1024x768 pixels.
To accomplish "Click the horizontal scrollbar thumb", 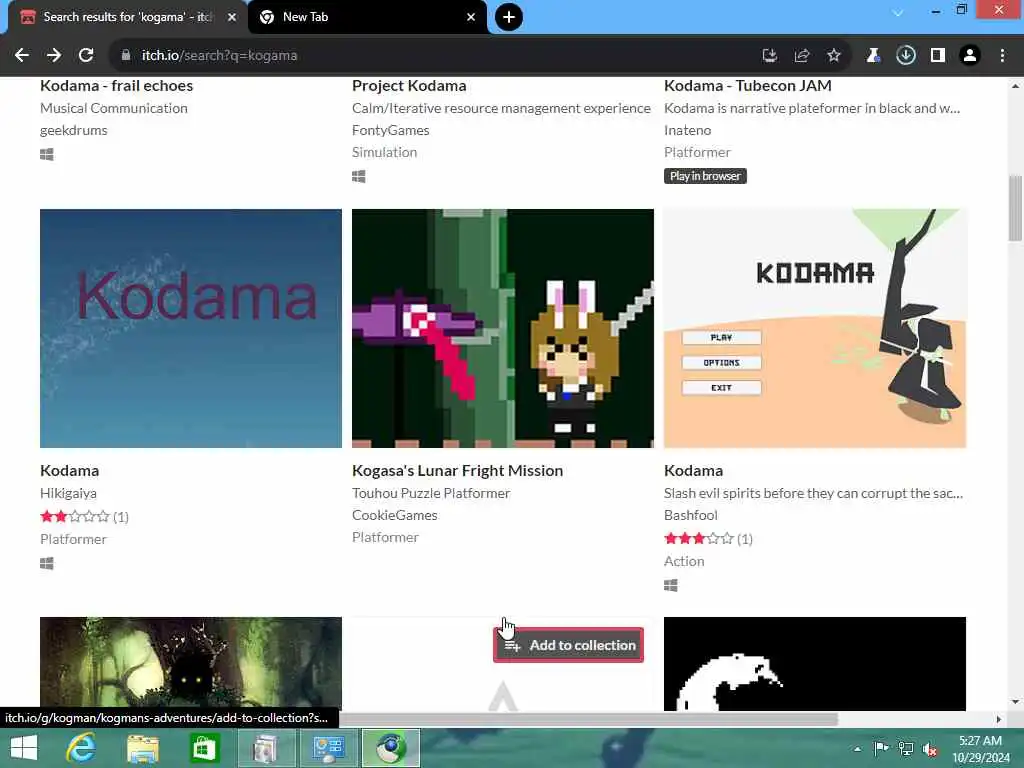I will pyautogui.click(x=588, y=719).
